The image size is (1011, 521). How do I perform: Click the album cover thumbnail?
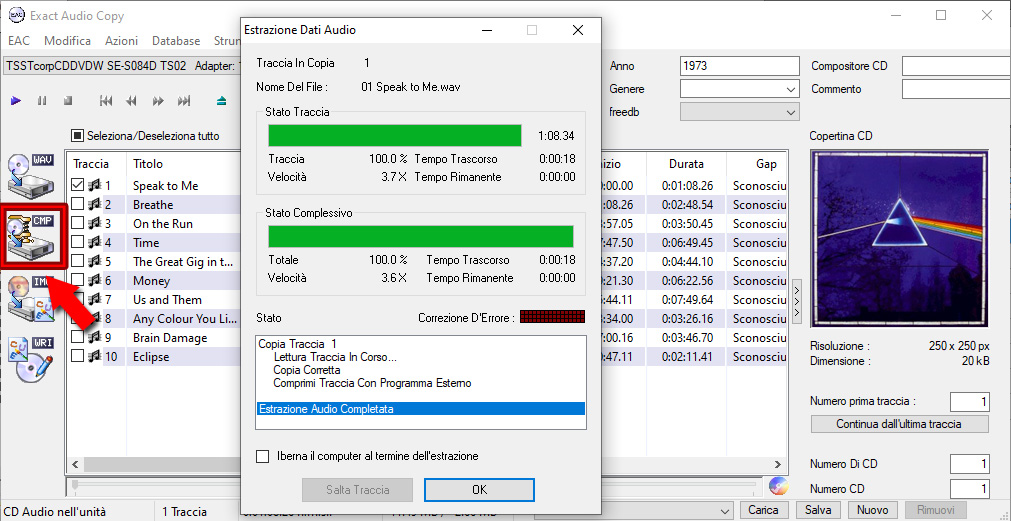click(899, 239)
